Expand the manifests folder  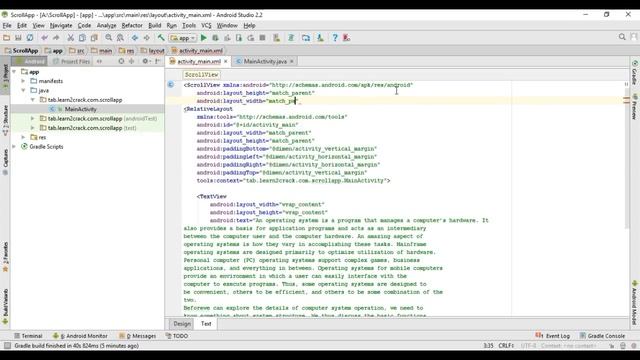24,81
